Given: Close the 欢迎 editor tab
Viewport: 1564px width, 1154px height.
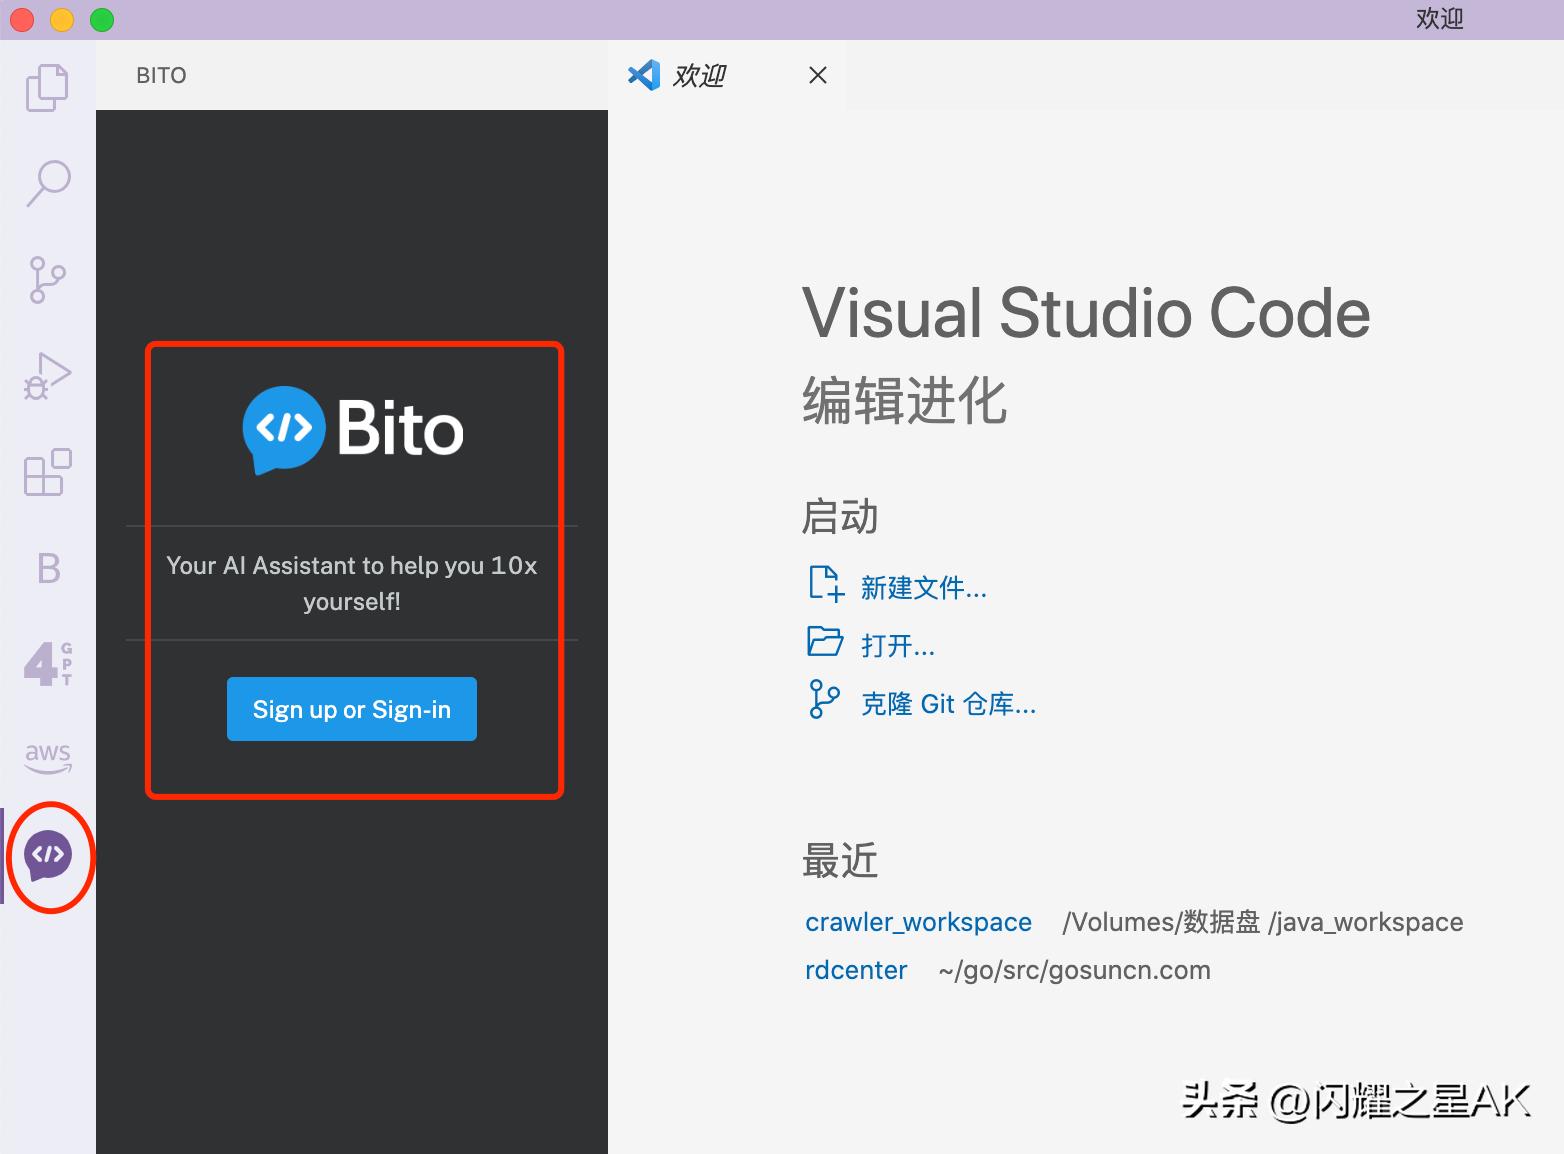Looking at the screenshot, I should [817, 76].
